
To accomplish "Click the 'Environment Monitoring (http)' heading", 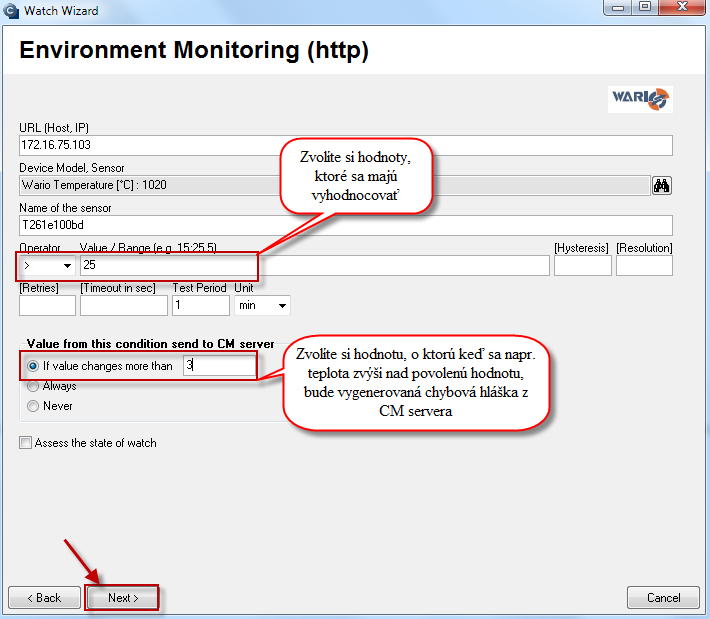I will (194, 50).
